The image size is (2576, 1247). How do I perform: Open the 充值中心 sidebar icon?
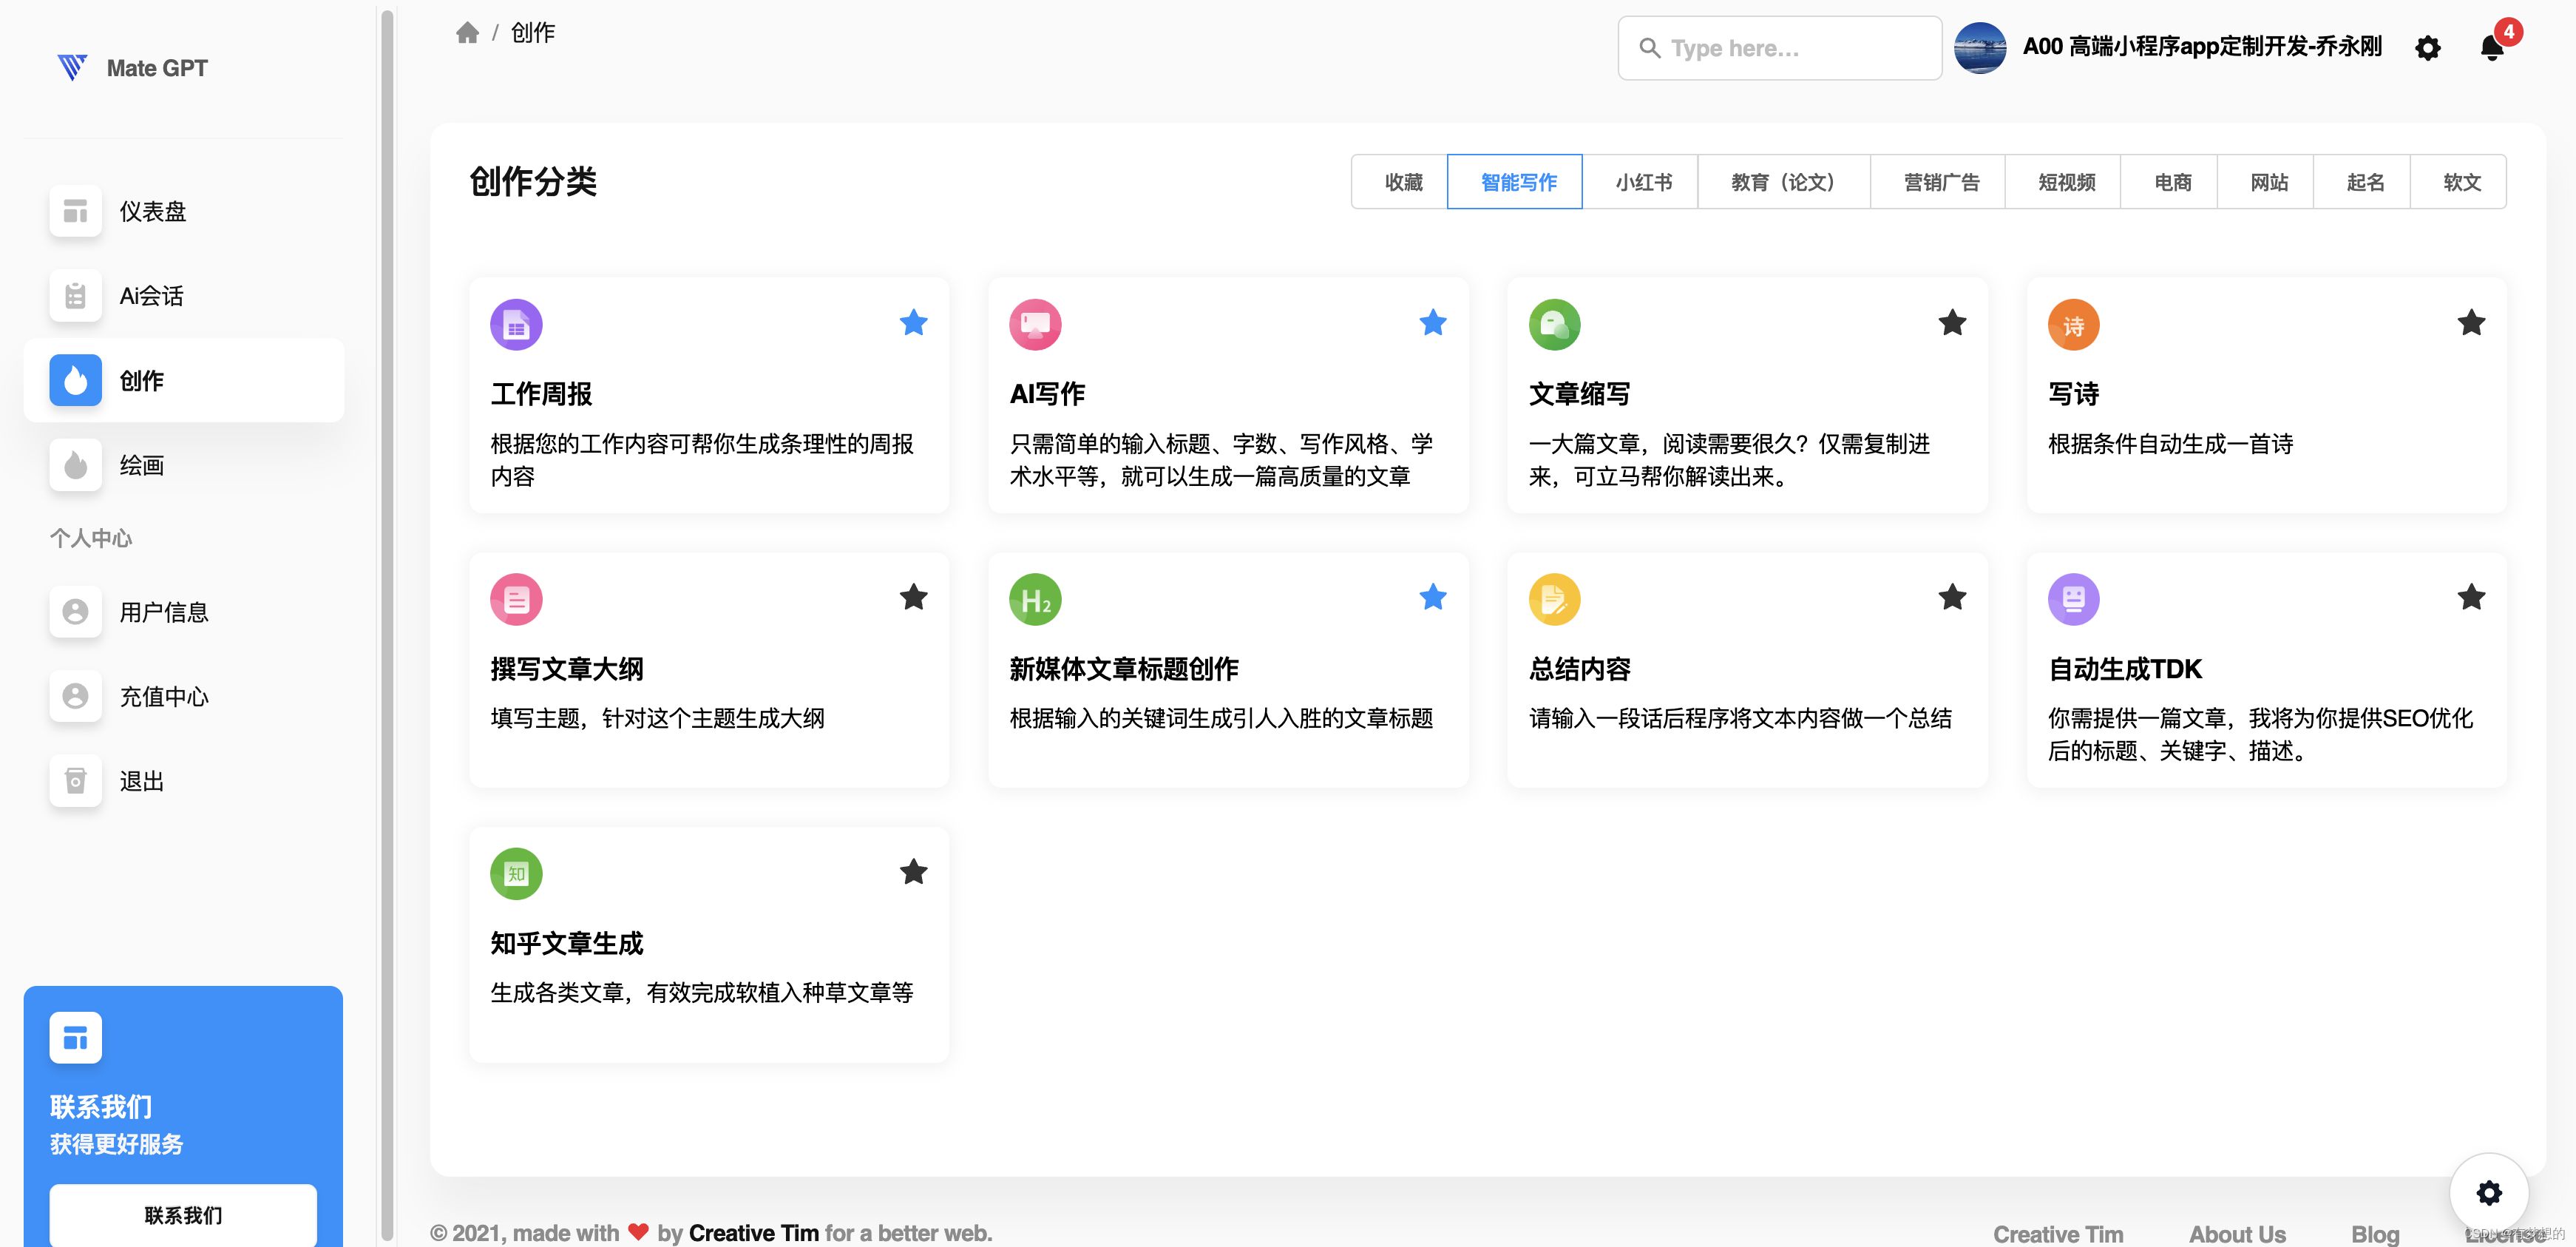click(76, 696)
